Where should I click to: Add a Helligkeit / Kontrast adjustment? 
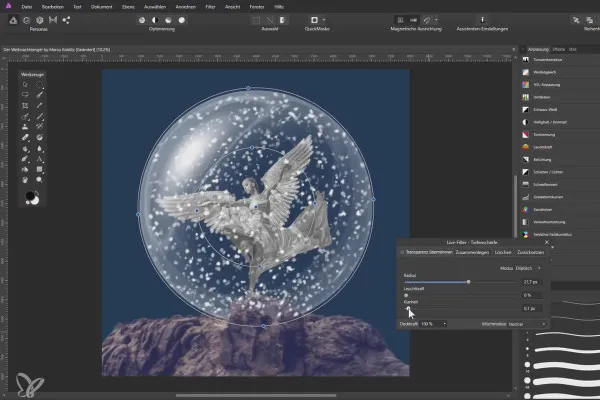[560, 122]
